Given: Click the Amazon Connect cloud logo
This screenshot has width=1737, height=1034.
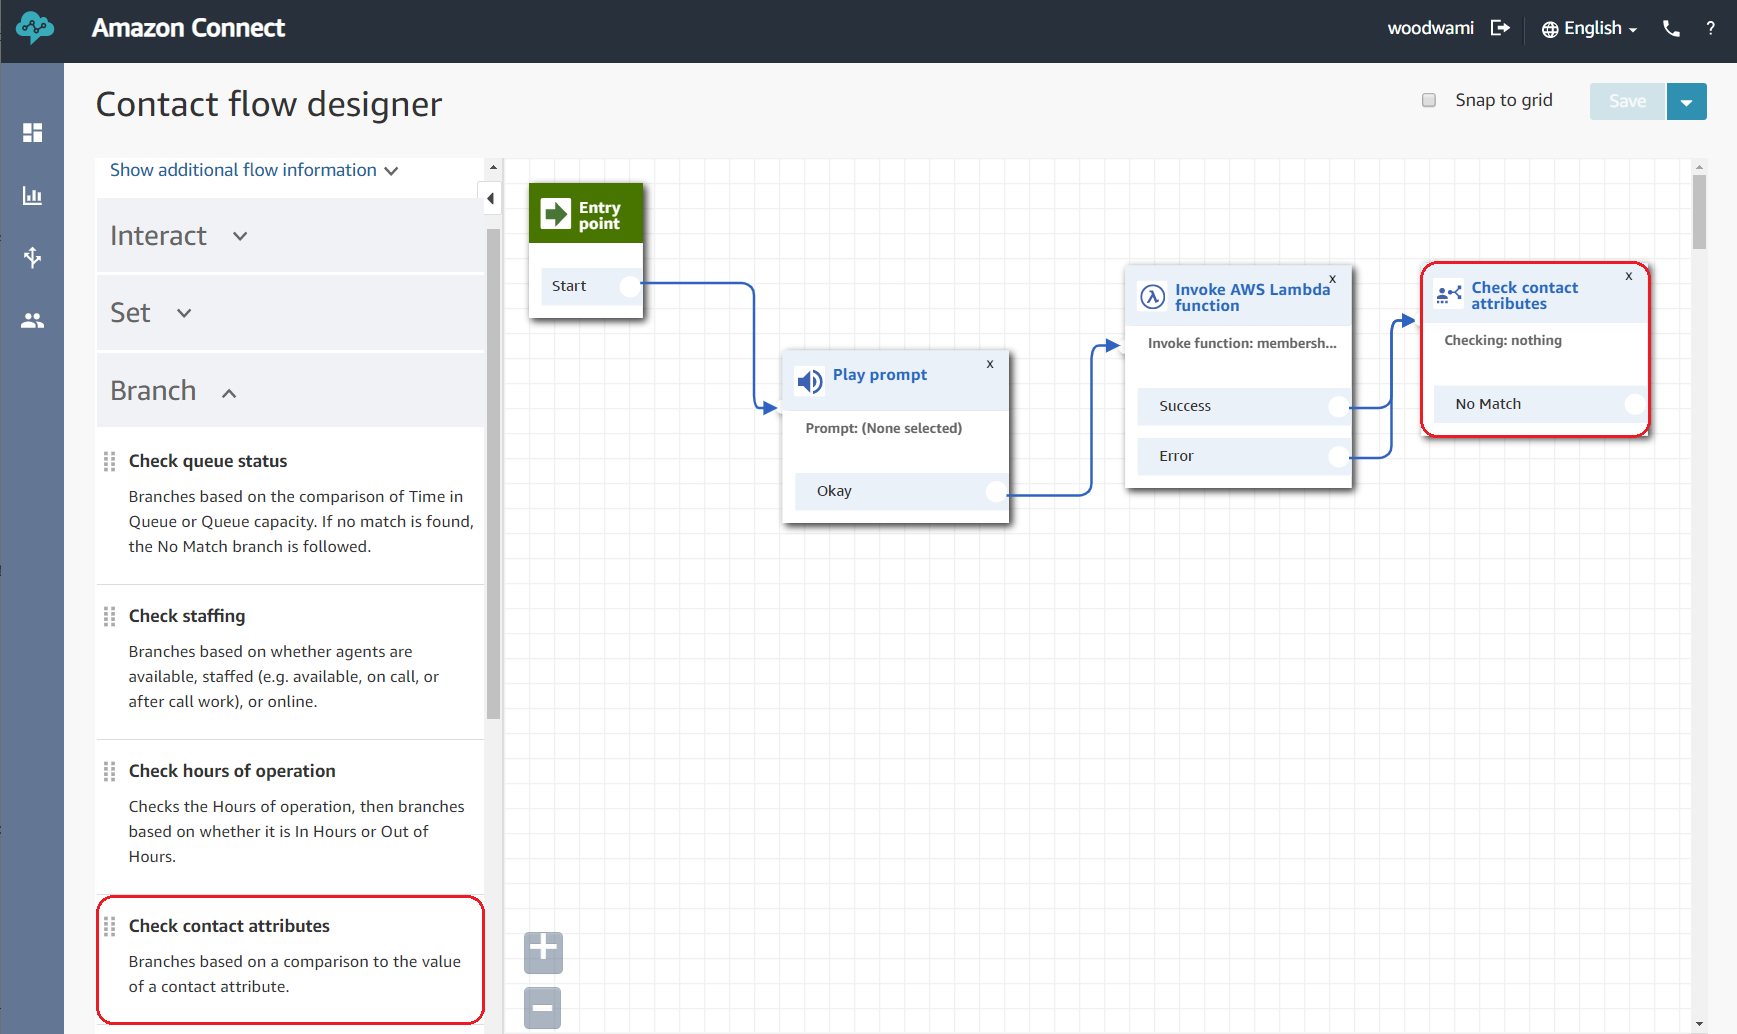Looking at the screenshot, I should tap(35, 28).
